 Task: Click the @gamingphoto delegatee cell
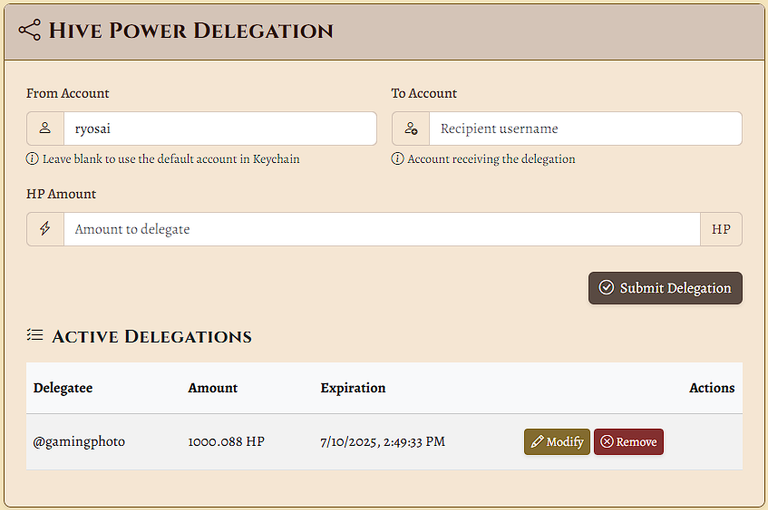pos(79,442)
